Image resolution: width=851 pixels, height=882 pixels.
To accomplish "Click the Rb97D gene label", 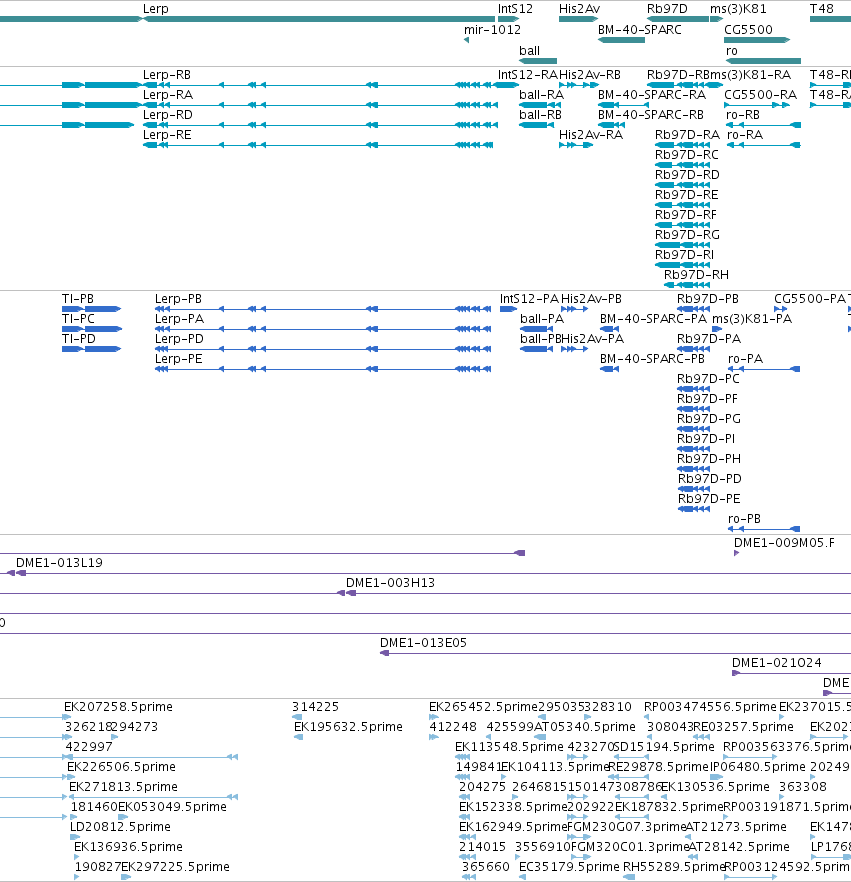I will 667,9.
